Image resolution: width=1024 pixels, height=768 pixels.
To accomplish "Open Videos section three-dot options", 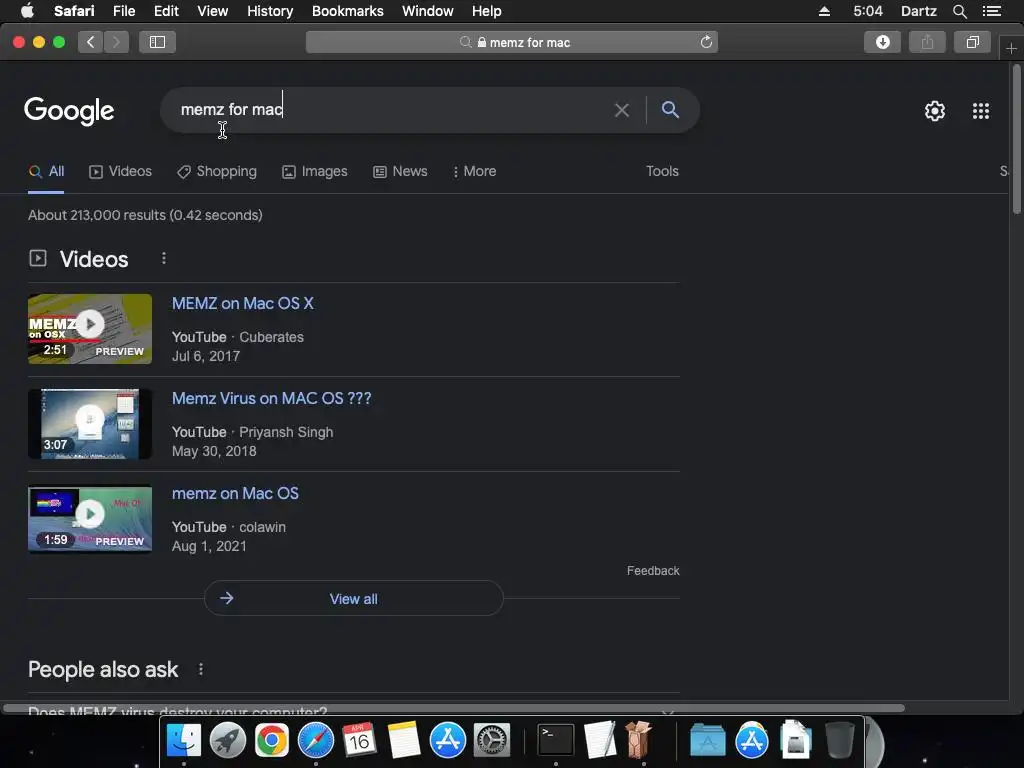I will click(164, 259).
